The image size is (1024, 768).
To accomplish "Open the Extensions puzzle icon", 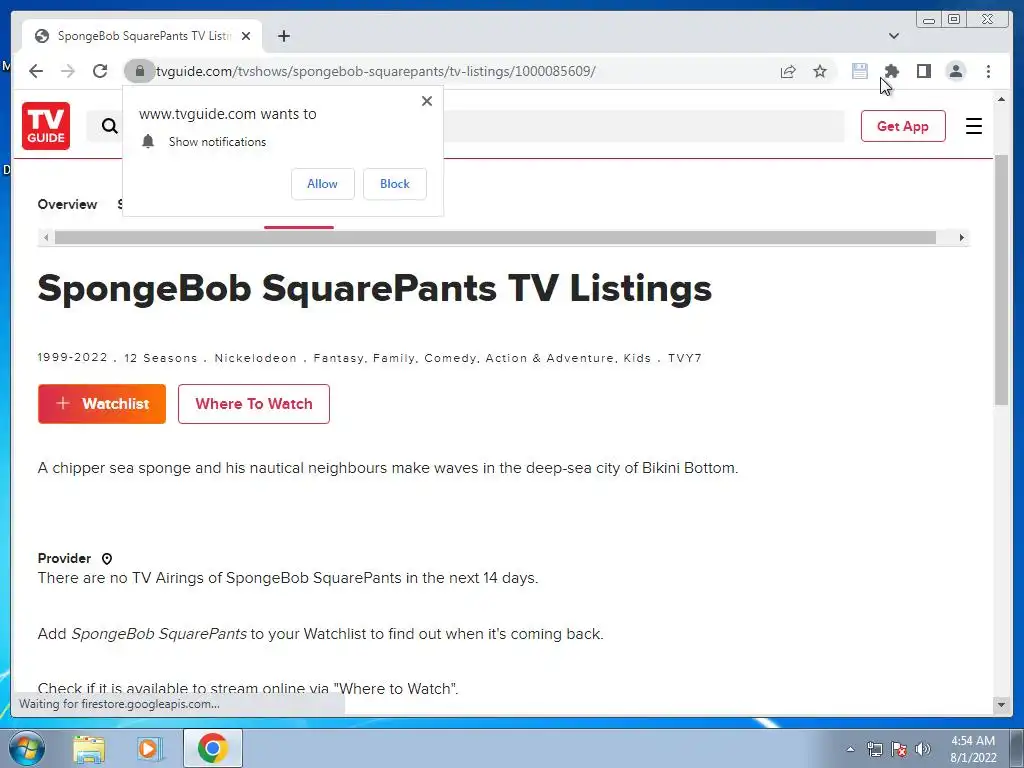I will (x=891, y=71).
